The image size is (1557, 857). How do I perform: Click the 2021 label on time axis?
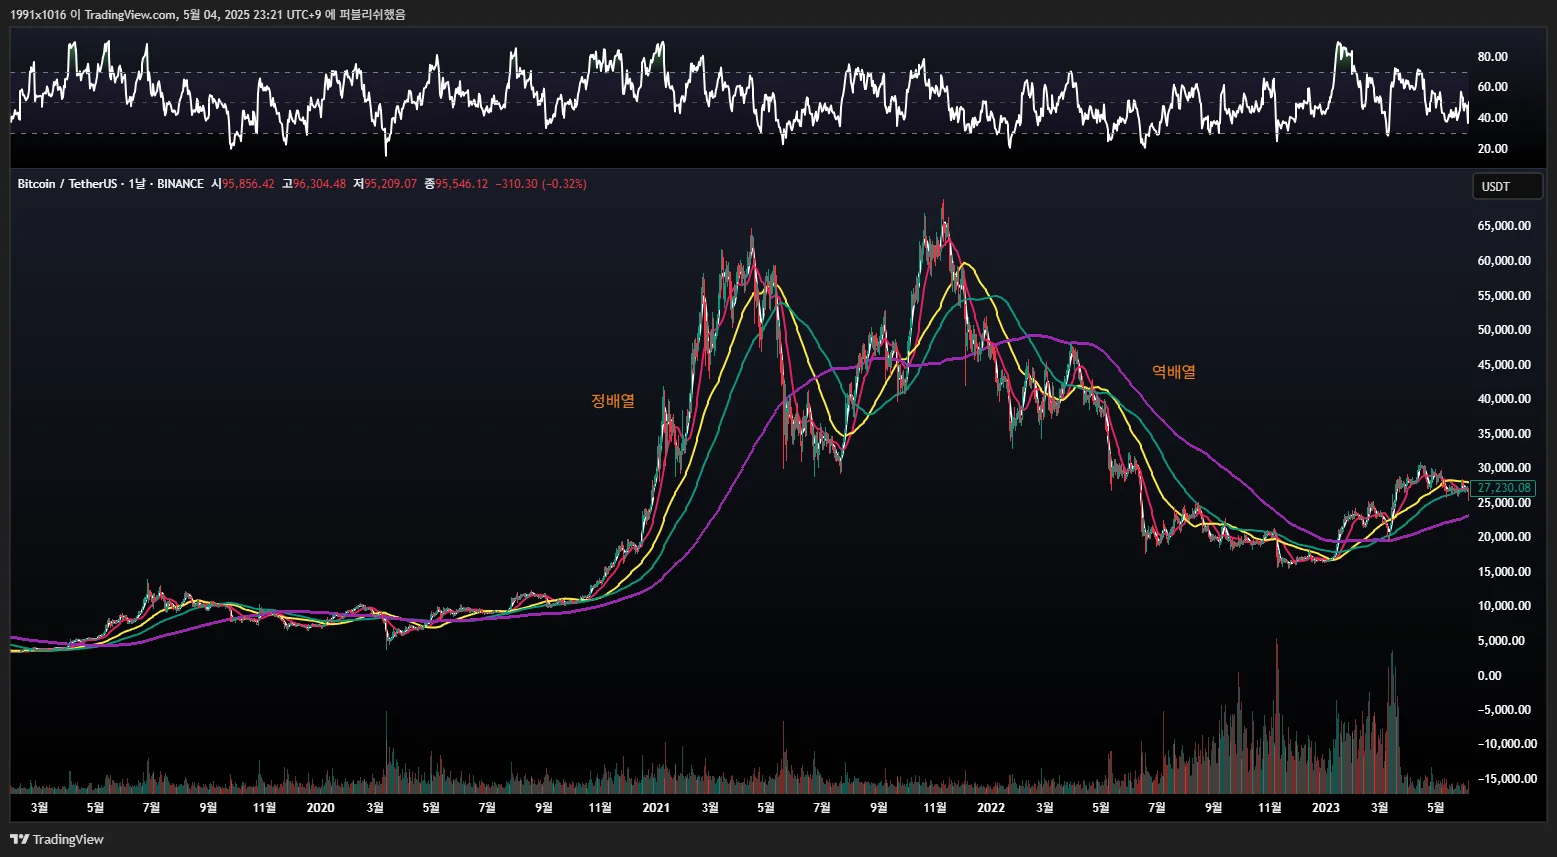(x=656, y=808)
